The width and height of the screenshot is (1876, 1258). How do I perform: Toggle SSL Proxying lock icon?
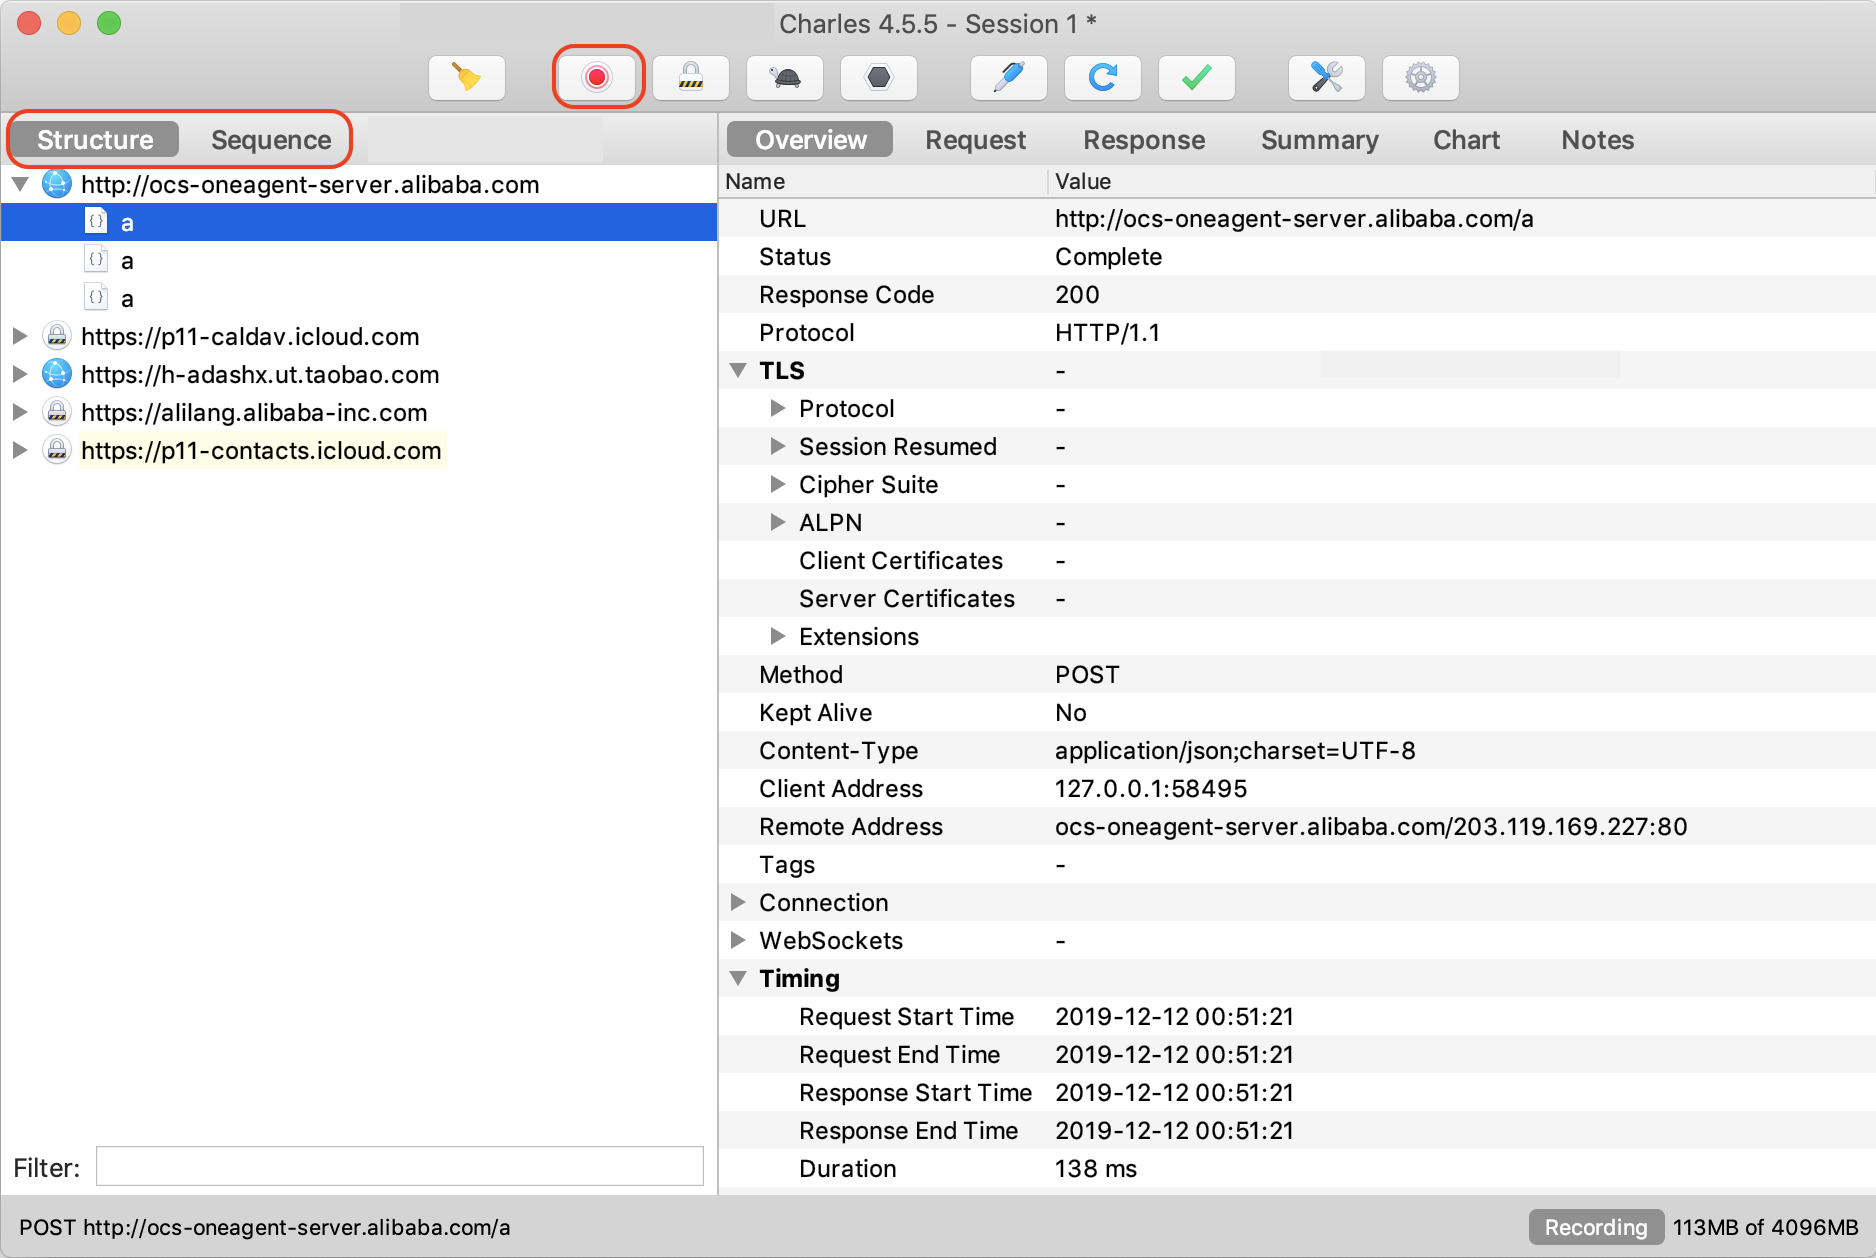coord(691,77)
